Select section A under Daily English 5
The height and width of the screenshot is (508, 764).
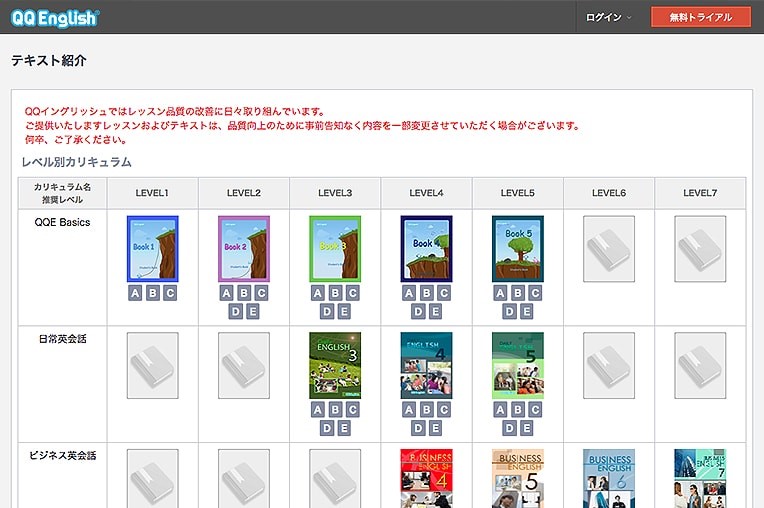(x=500, y=410)
